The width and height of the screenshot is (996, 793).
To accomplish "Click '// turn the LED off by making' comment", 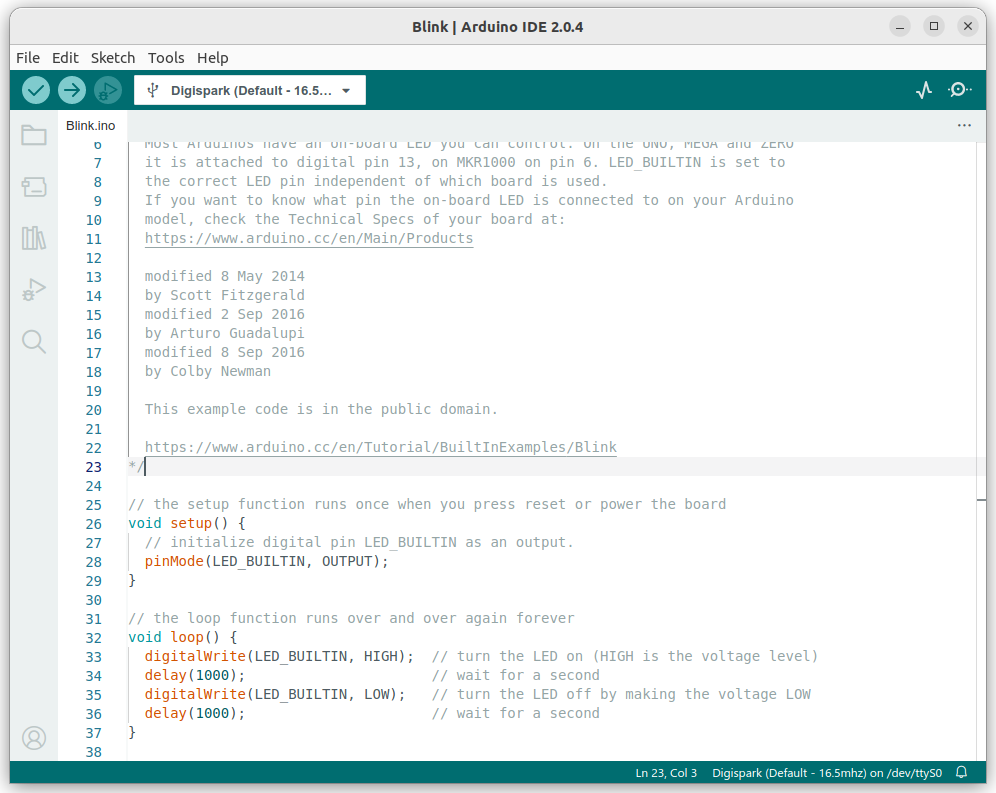I will pyautogui.click(x=621, y=695).
